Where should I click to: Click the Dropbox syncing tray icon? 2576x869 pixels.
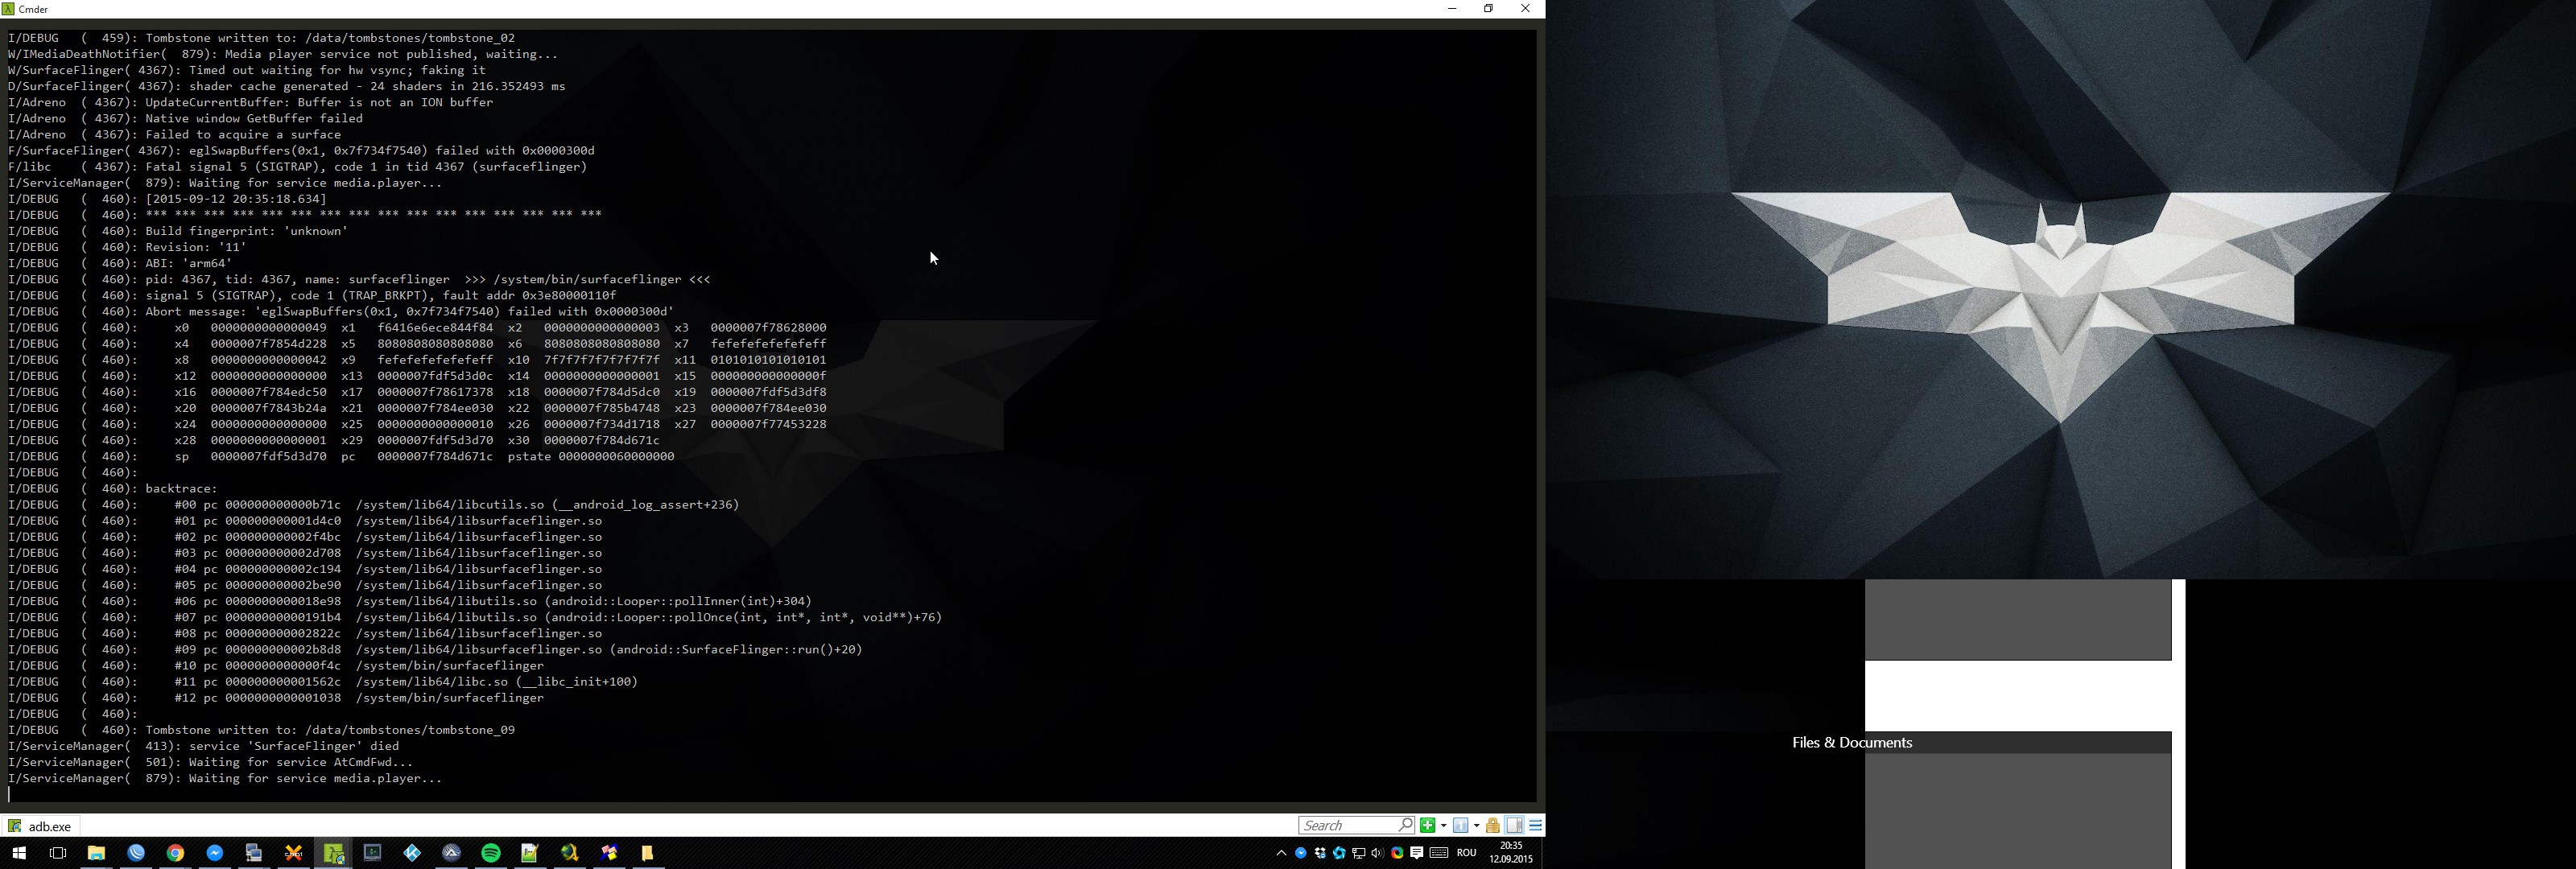point(1320,853)
